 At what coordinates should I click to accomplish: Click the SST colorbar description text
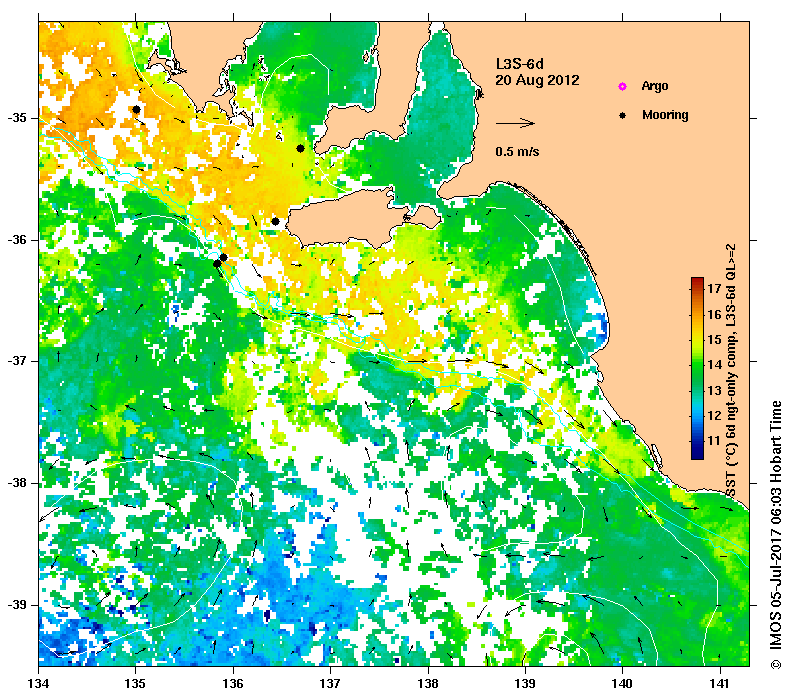click(x=731, y=371)
